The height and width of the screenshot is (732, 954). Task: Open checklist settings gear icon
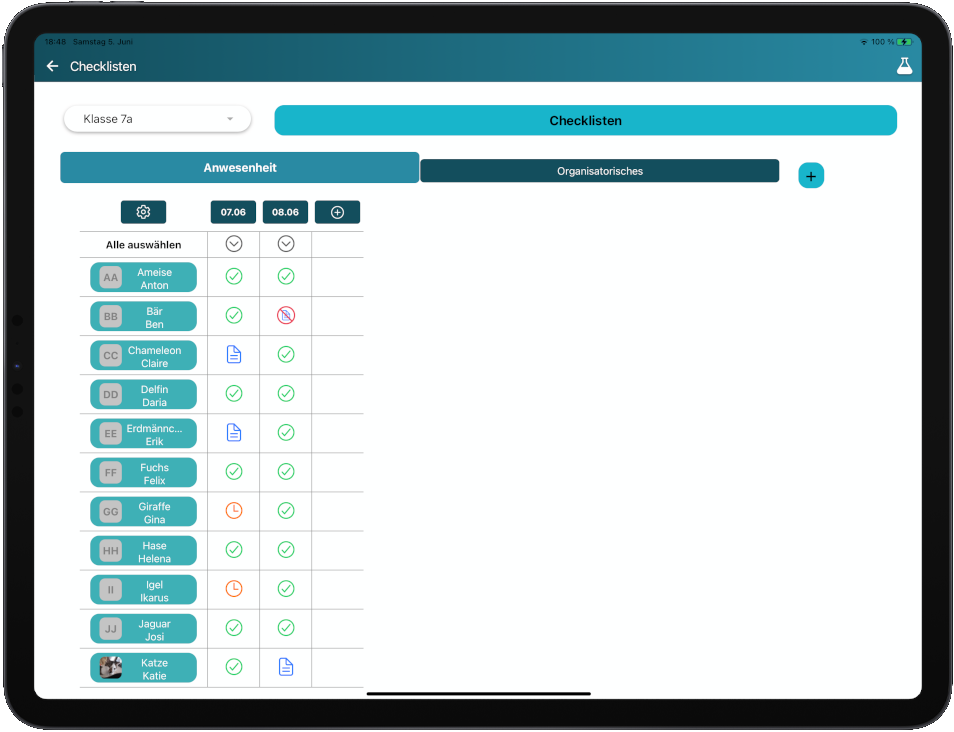143,212
